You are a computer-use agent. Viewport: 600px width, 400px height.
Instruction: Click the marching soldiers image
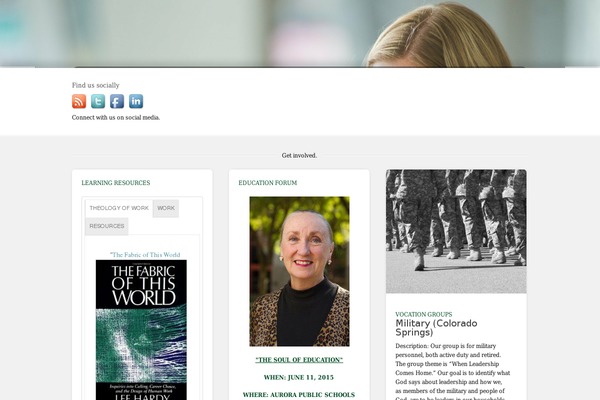pyautogui.click(x=456, y=231)
